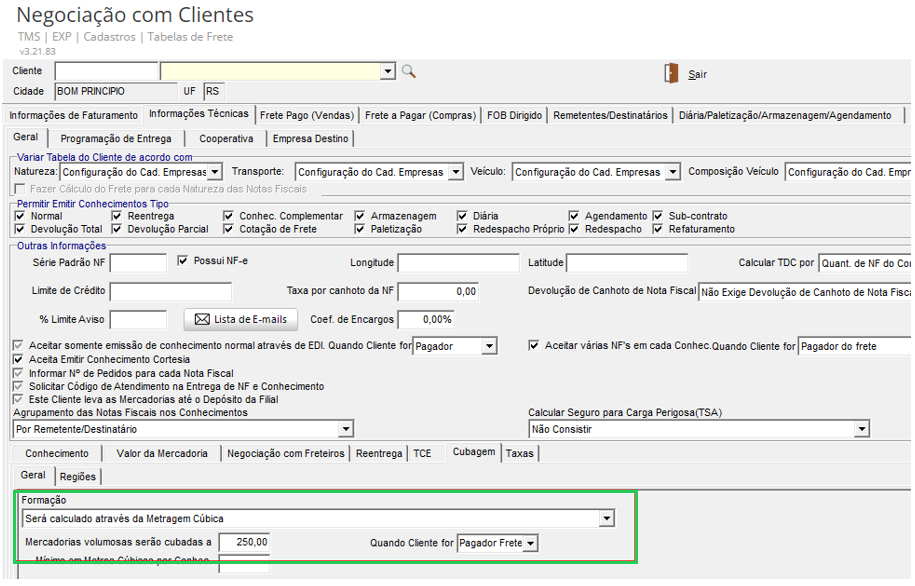The height and width of the screenshot is (586, 915).
Task: Click the cubagem value field showing 250,00
Action: point(245,542)
